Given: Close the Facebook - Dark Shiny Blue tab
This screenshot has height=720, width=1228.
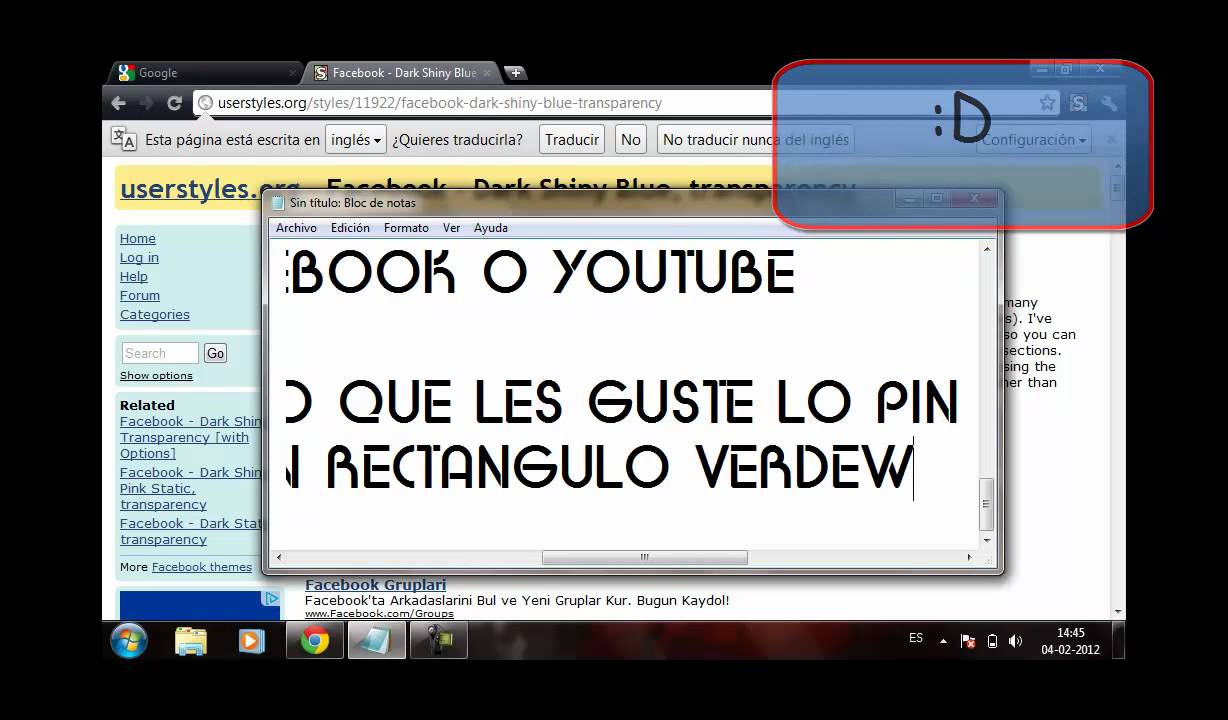Looking at the screenshot, I should (488, 72).
